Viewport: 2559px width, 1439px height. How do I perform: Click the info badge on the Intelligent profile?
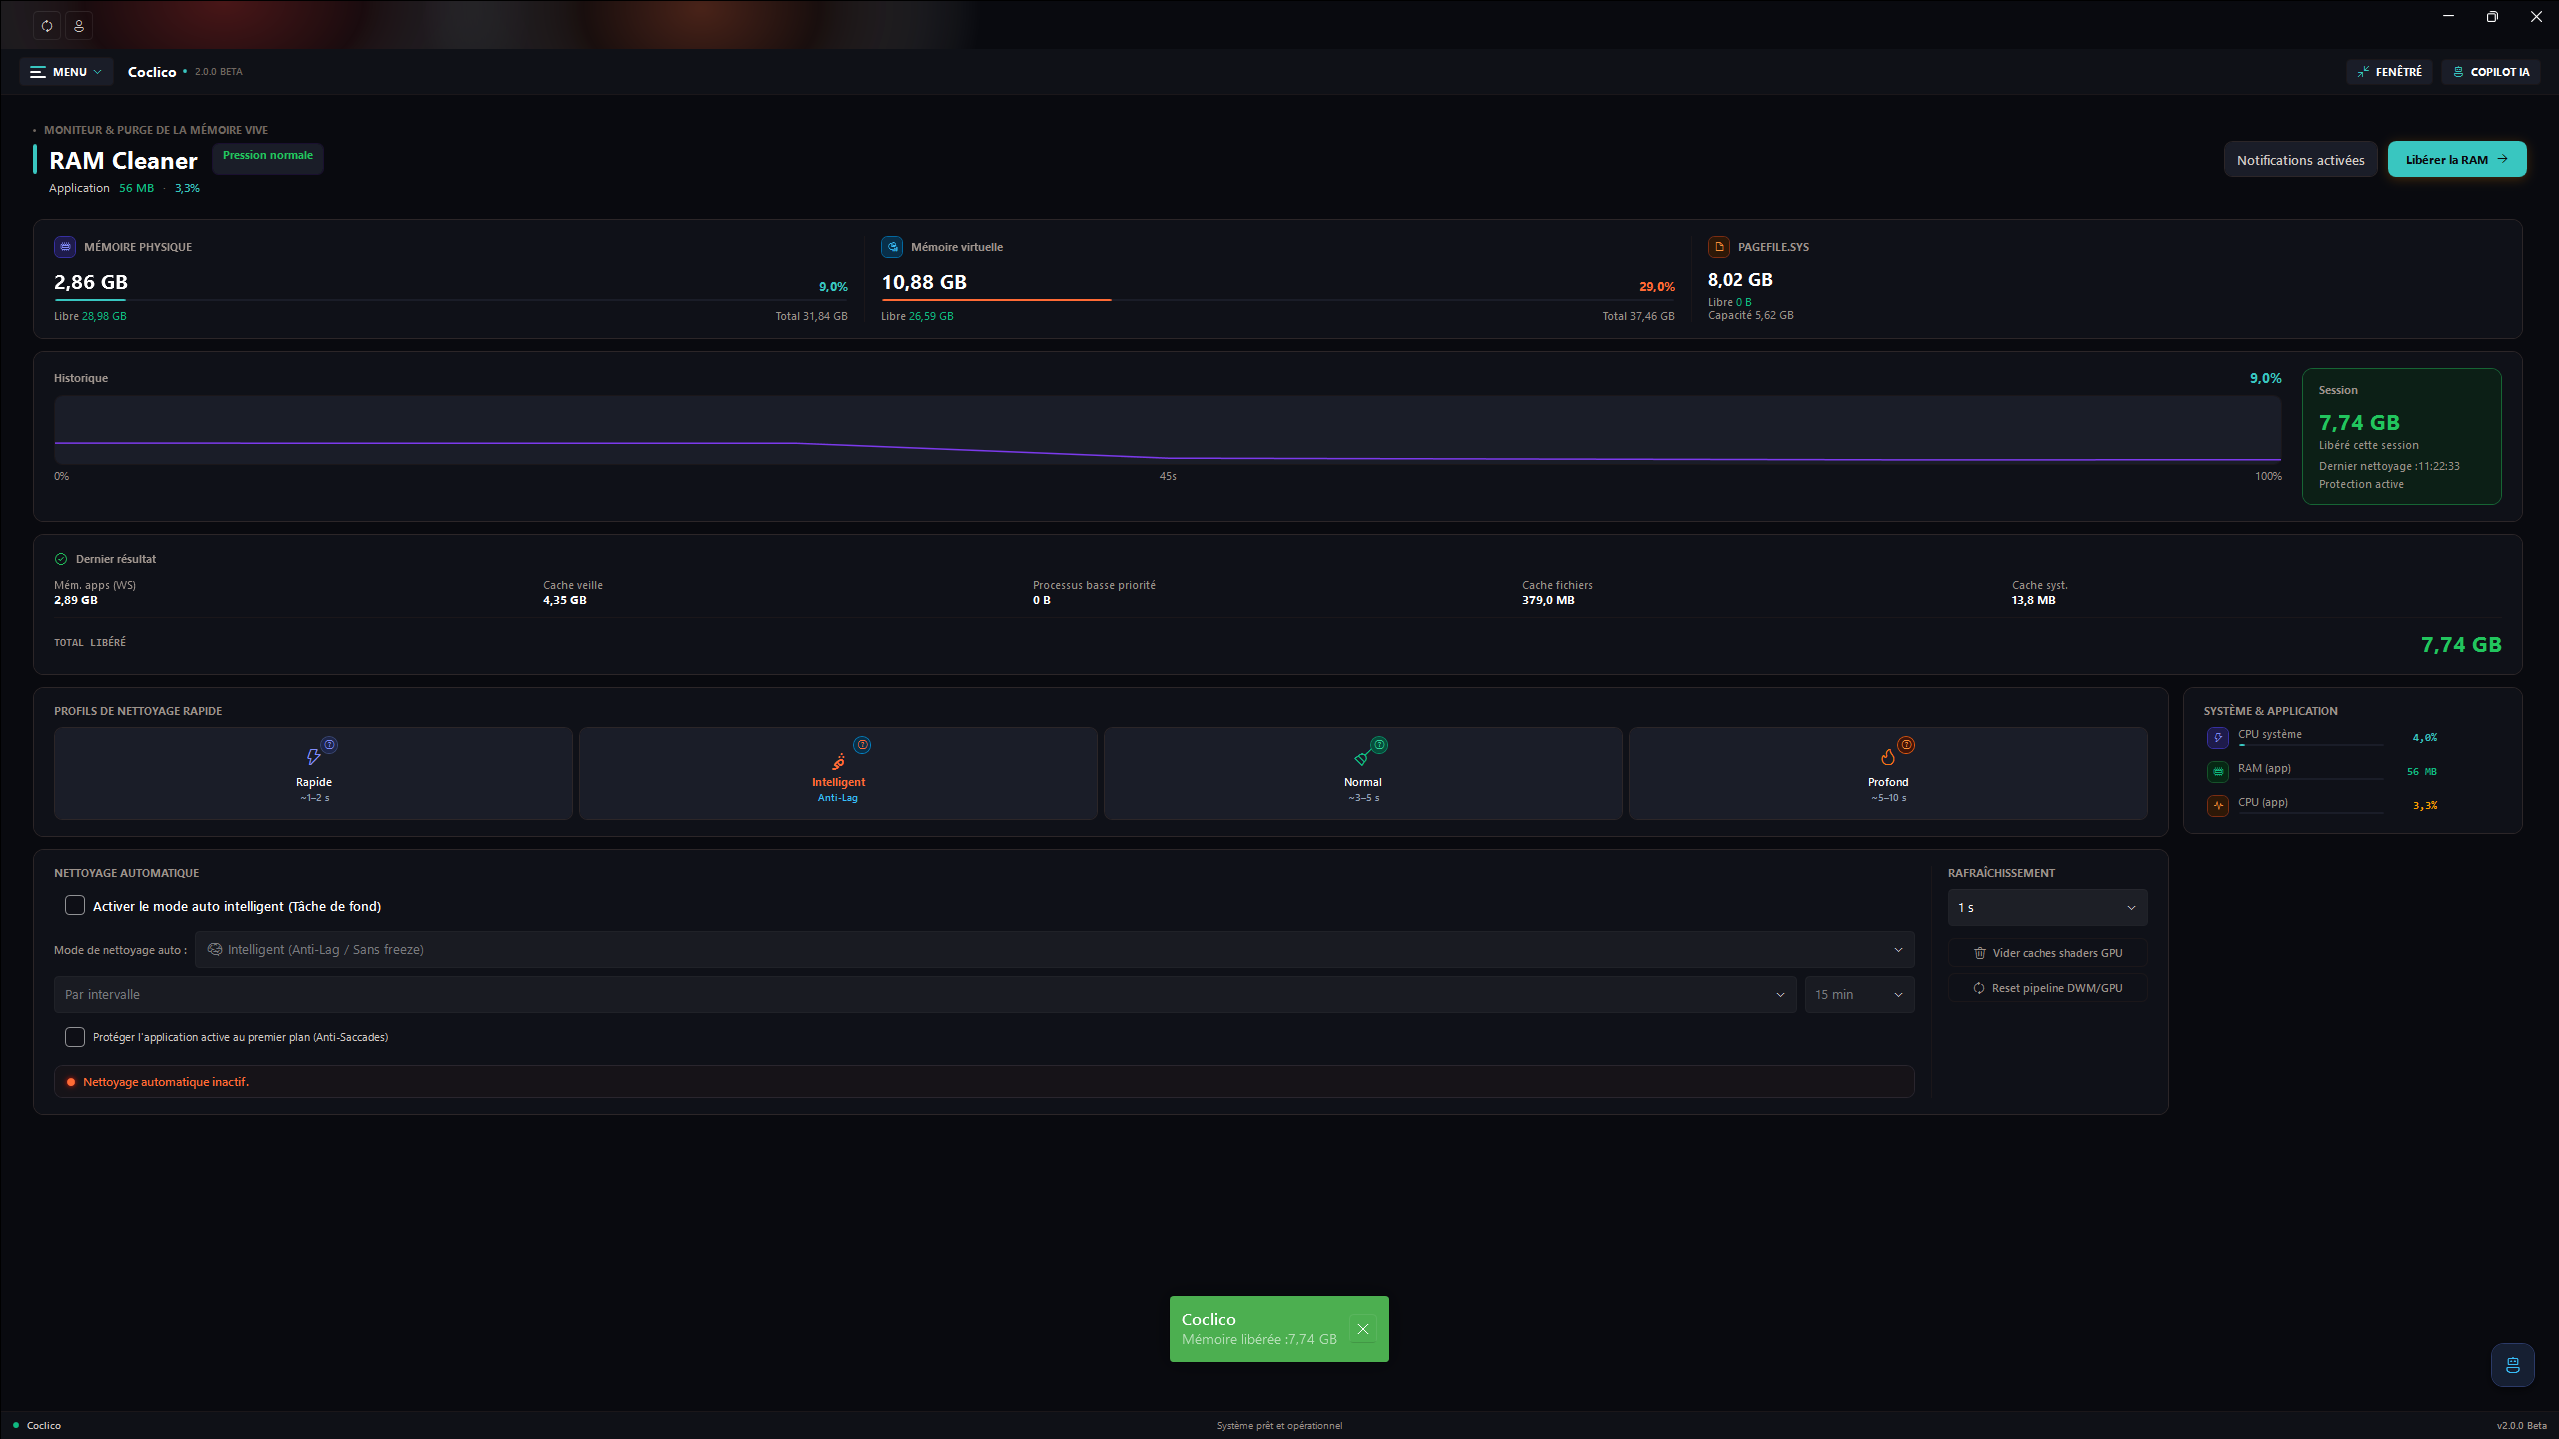tap(862, 745)
